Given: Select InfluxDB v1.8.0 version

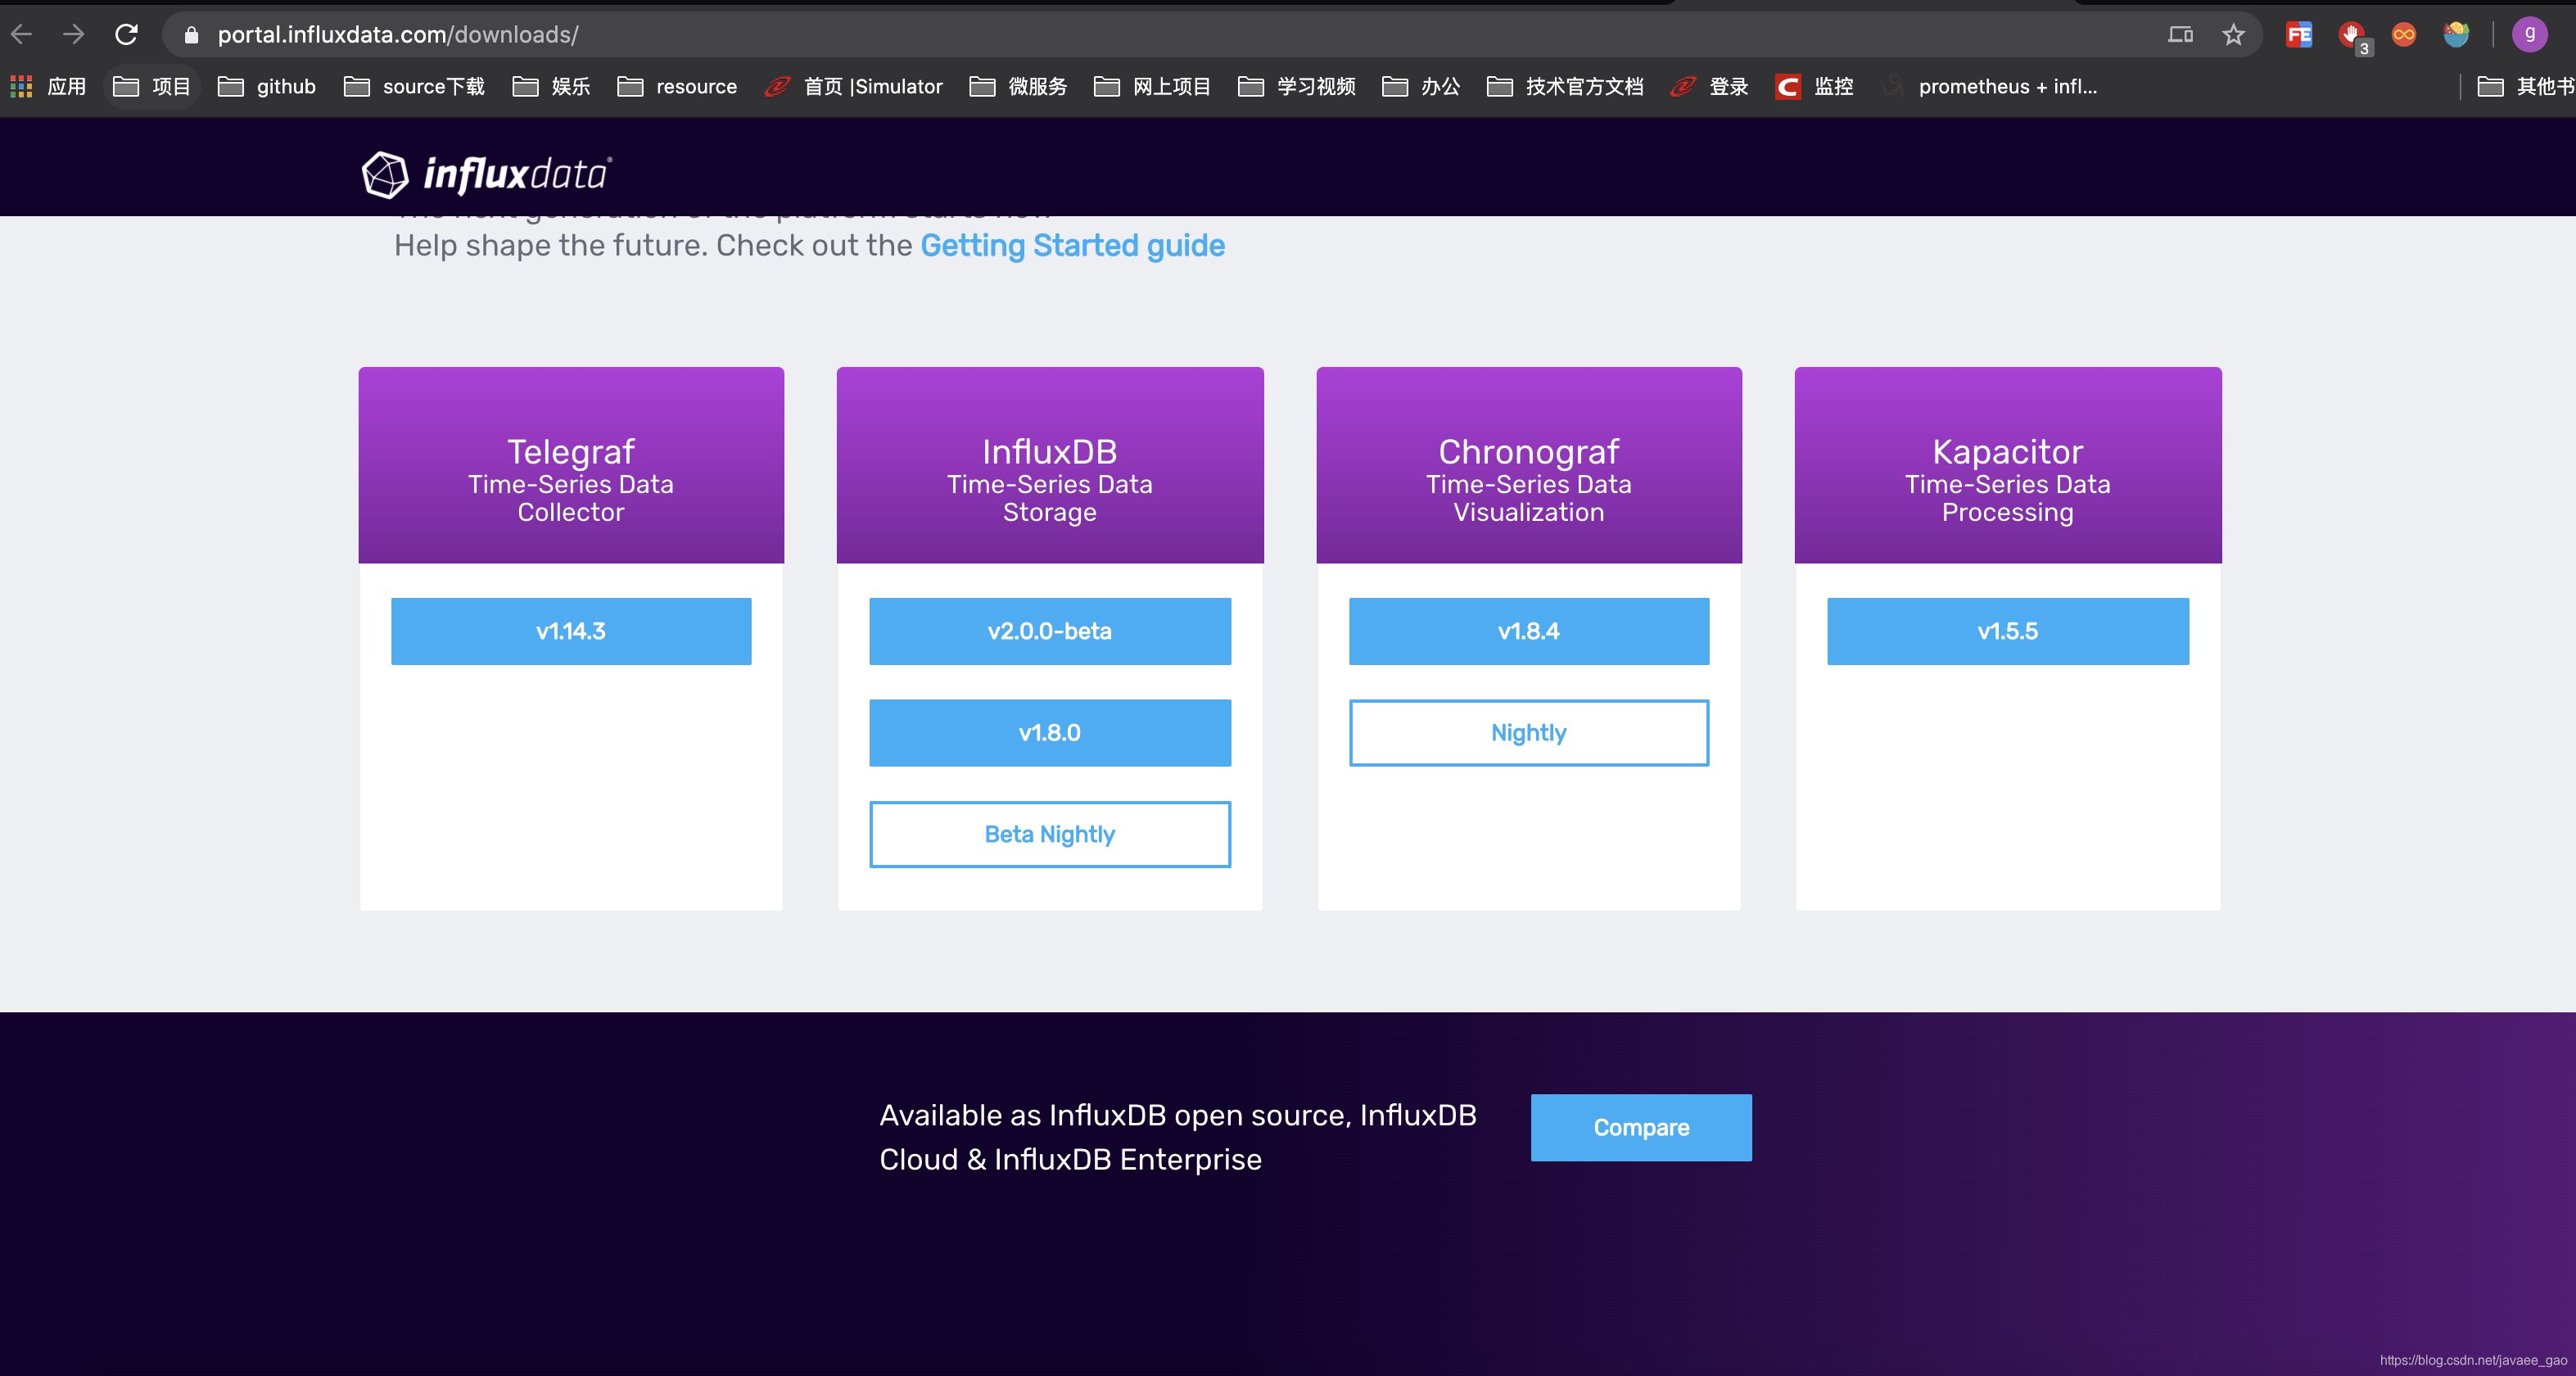Looking at the screenshot, I should (x=1050, y=733).
